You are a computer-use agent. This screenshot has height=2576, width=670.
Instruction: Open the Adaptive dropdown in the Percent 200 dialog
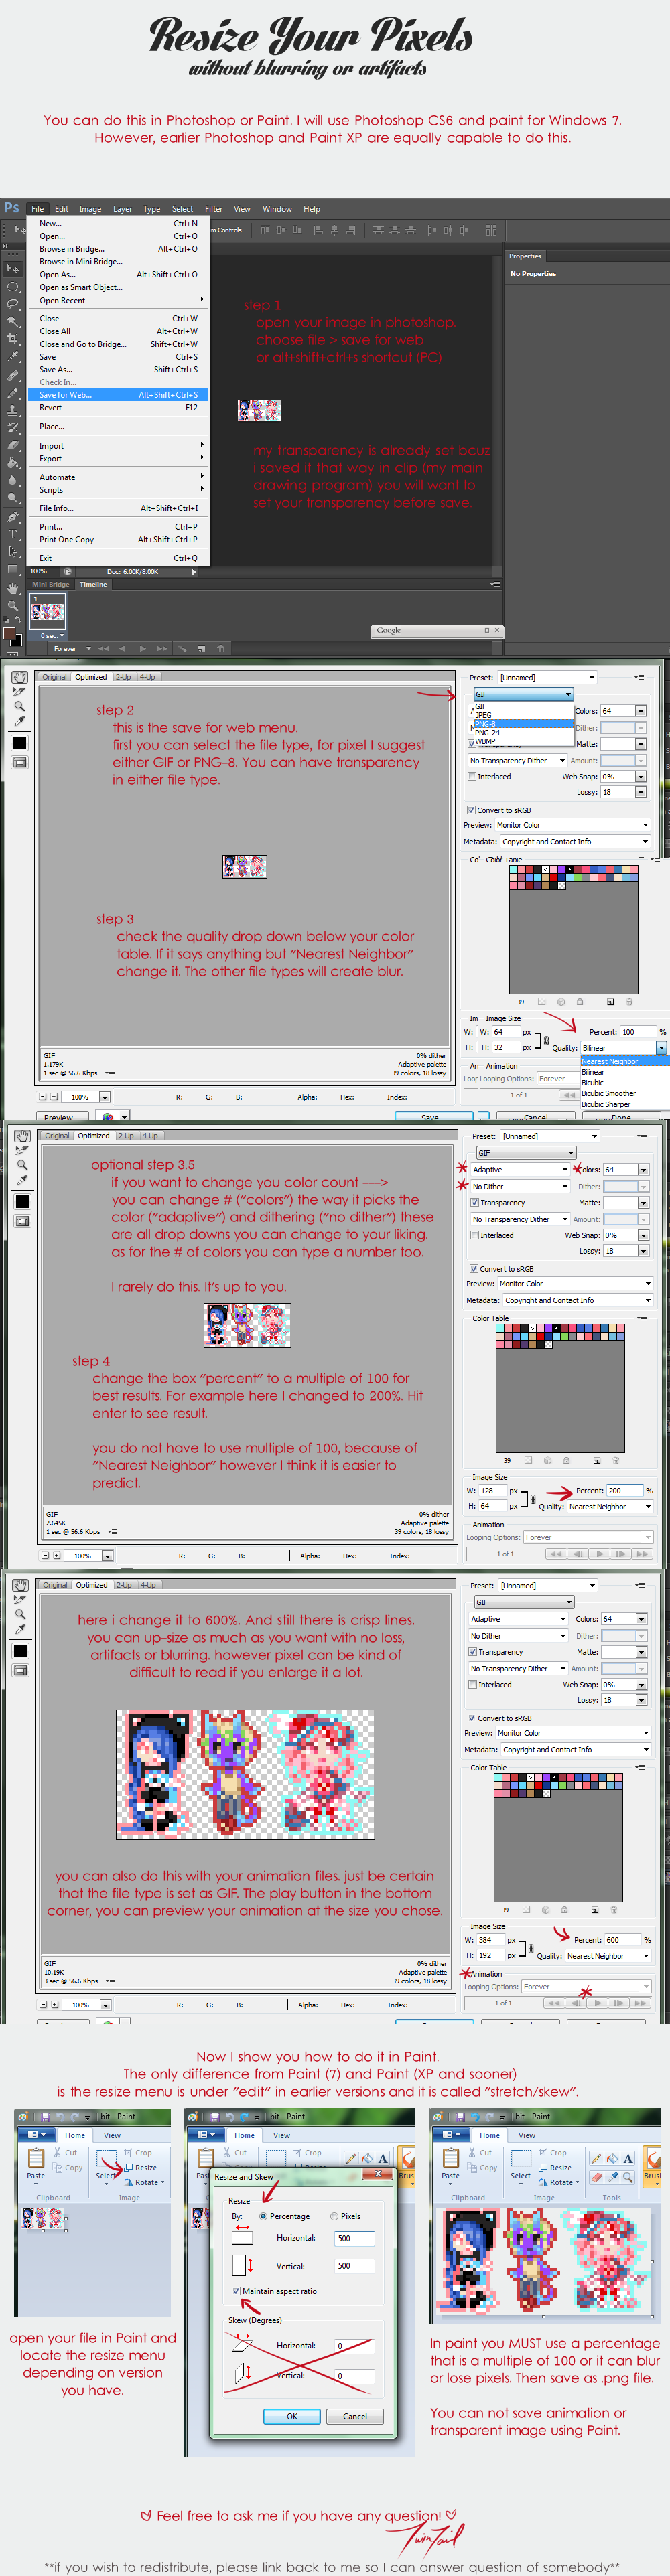pos(519,1169)
